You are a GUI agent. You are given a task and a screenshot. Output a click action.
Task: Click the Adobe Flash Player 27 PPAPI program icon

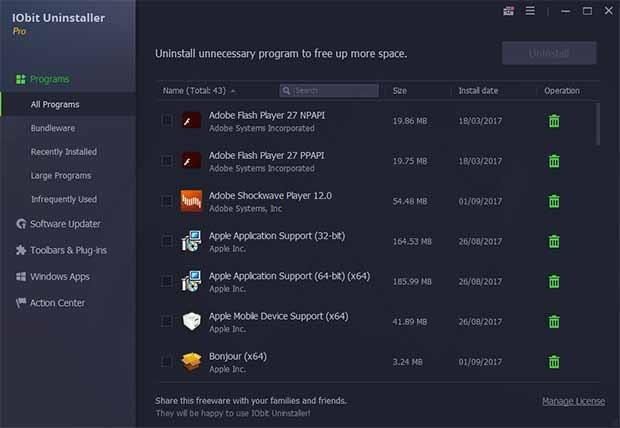click(x=191, y=161)
